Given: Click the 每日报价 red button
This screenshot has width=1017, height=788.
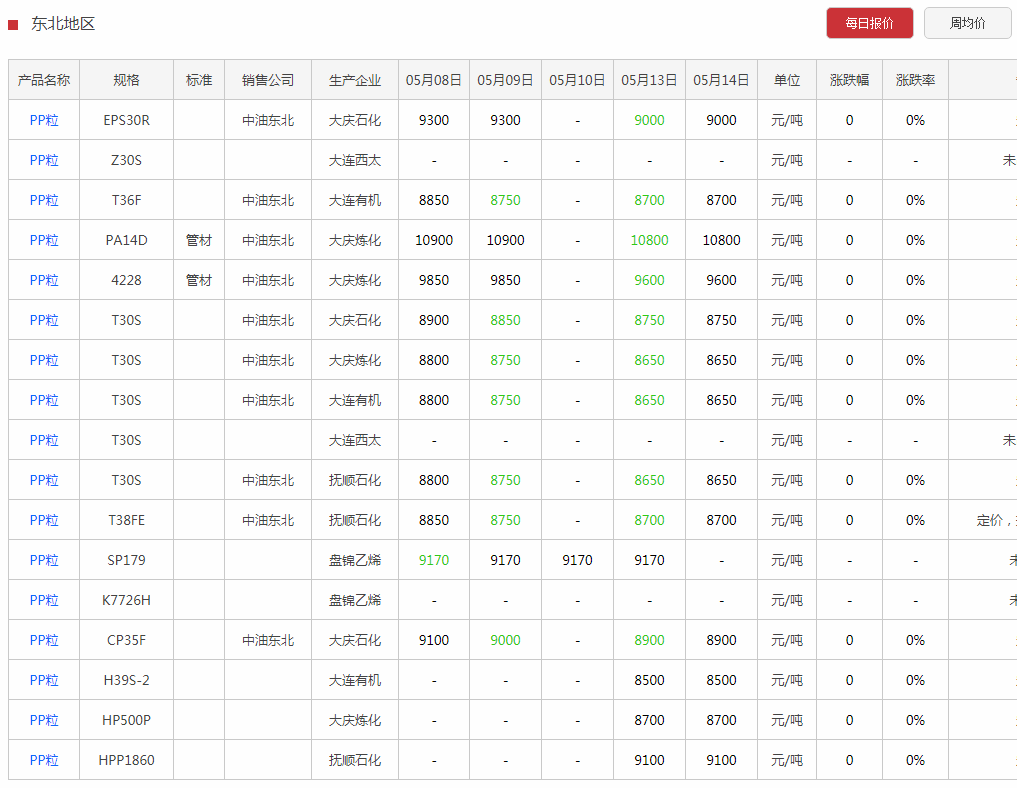Looking at the screenshot, I should tap(869, 23).
